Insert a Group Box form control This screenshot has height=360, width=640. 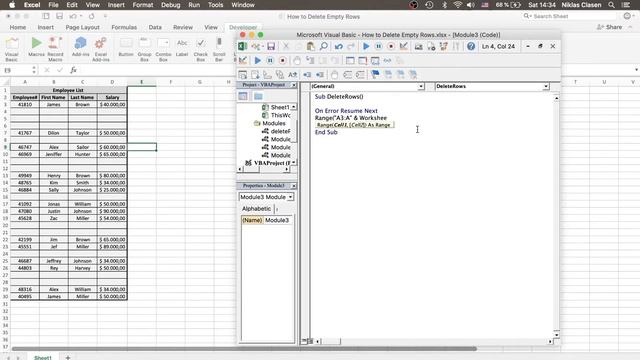pyautogui.click(x=144, y=49)
